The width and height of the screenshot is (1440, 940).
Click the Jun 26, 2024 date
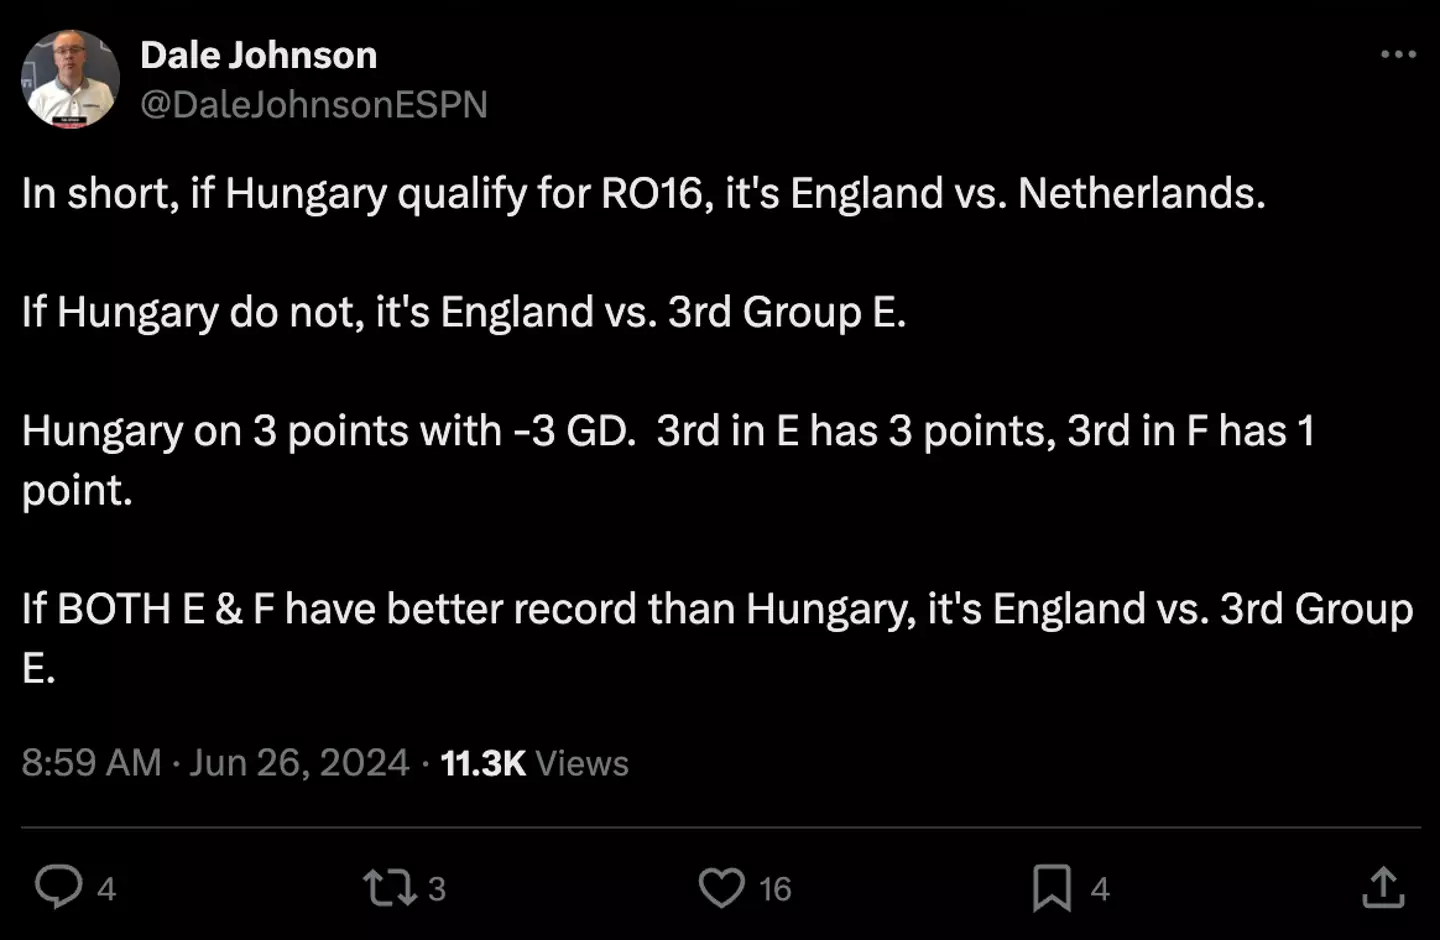pos(299,763)
